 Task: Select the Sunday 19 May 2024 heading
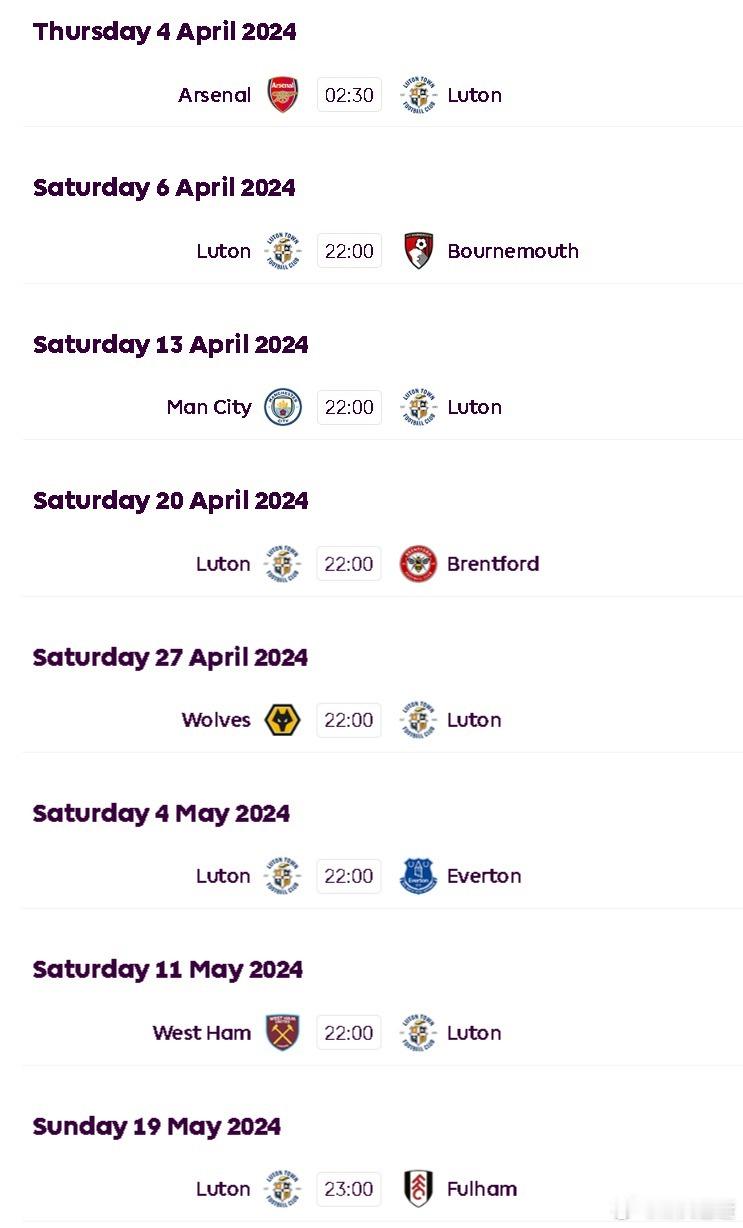pyautogui.click(x=157, y=1127)
